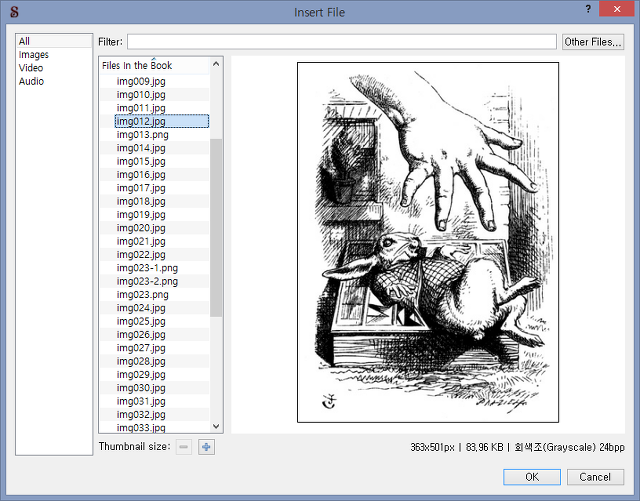Select img023.png in file list
The width and height of the screenshot is (640, 501).
142,295
